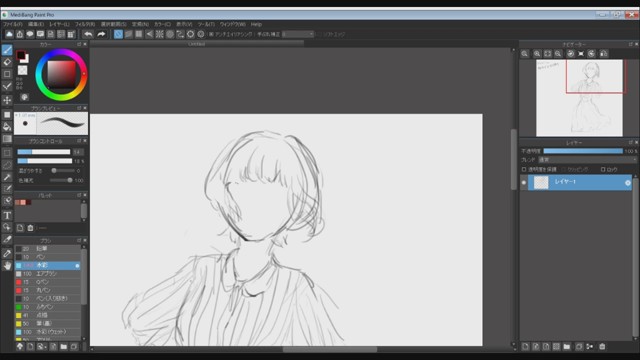Select the Gradient tool
The image size is (640, 360).
(7, 139)
